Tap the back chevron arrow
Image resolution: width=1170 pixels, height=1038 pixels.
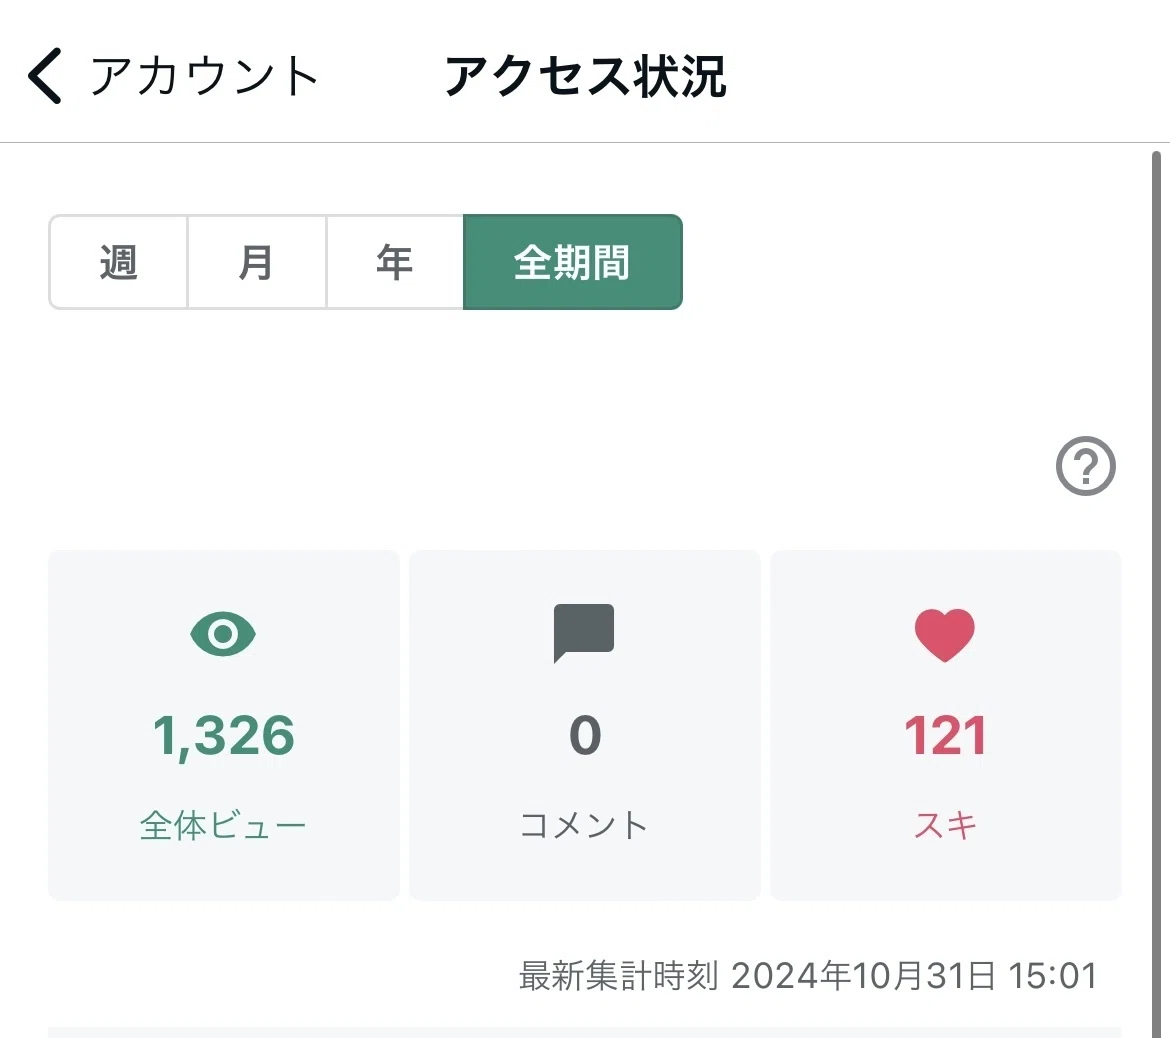click(x=45, y=75)
